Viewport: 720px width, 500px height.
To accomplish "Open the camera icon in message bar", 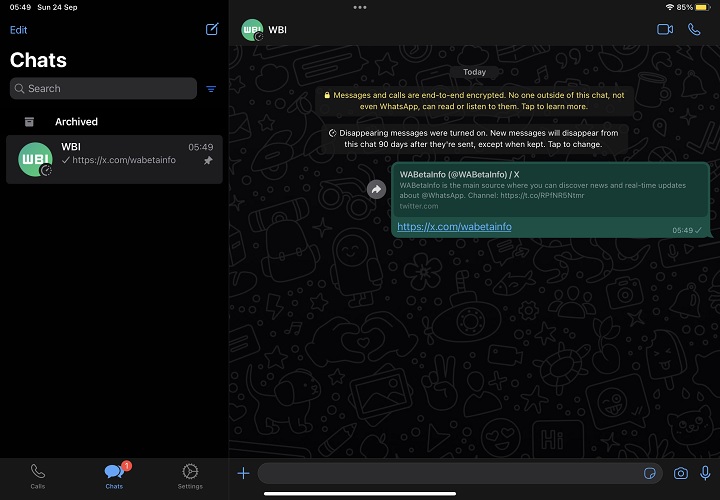I will pos(681,473).
